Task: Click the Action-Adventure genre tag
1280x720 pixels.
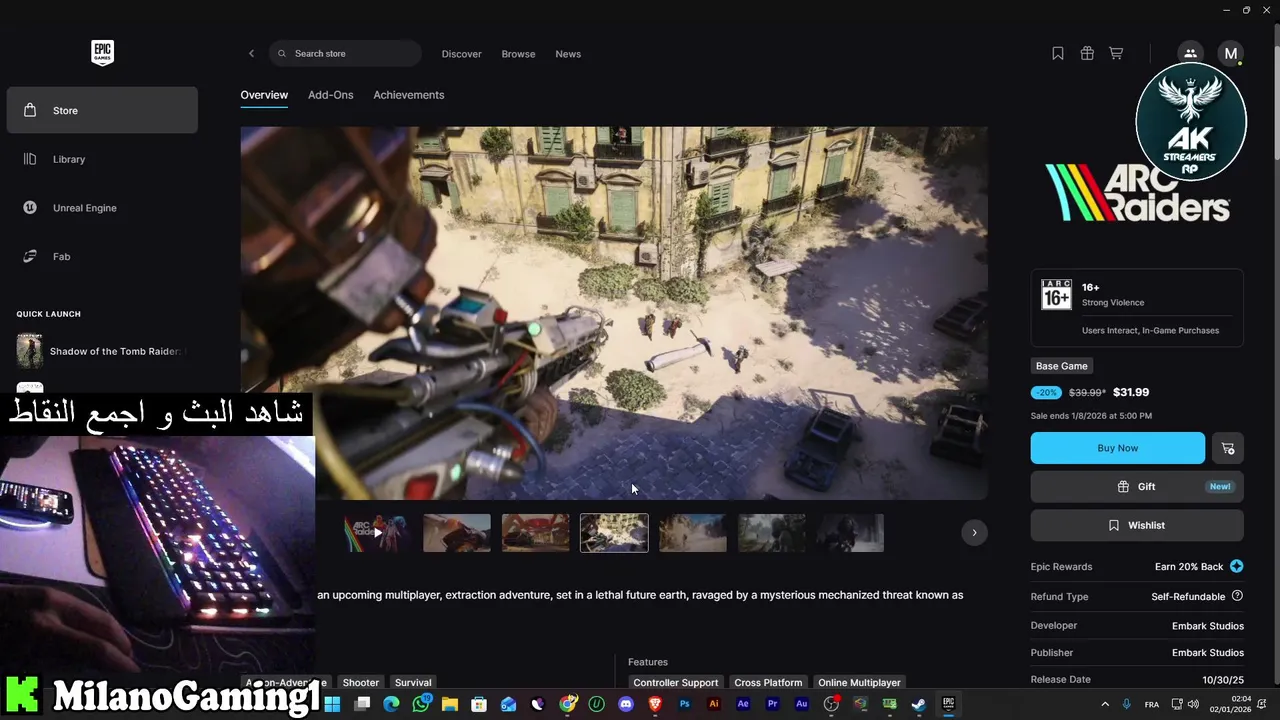Action: [x=287, y=682]
